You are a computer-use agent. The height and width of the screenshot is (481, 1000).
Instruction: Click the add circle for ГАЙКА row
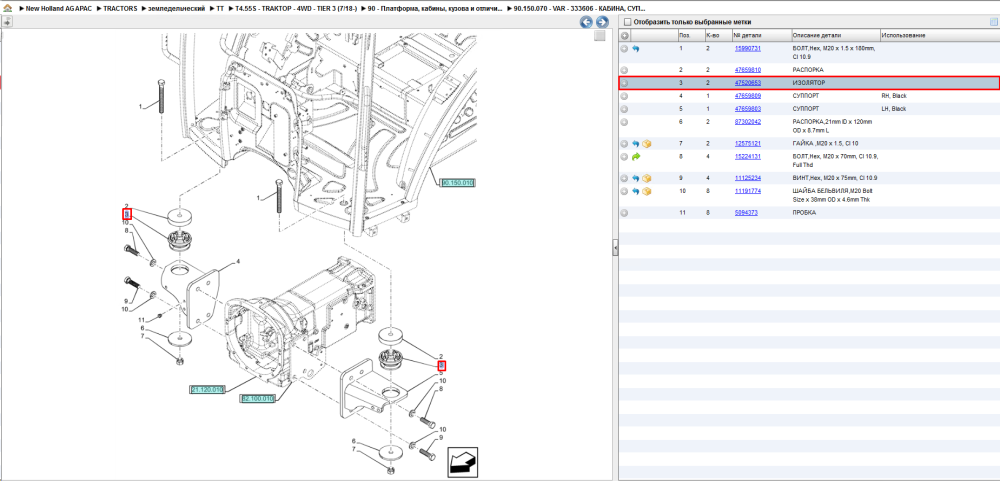point(625,144)
